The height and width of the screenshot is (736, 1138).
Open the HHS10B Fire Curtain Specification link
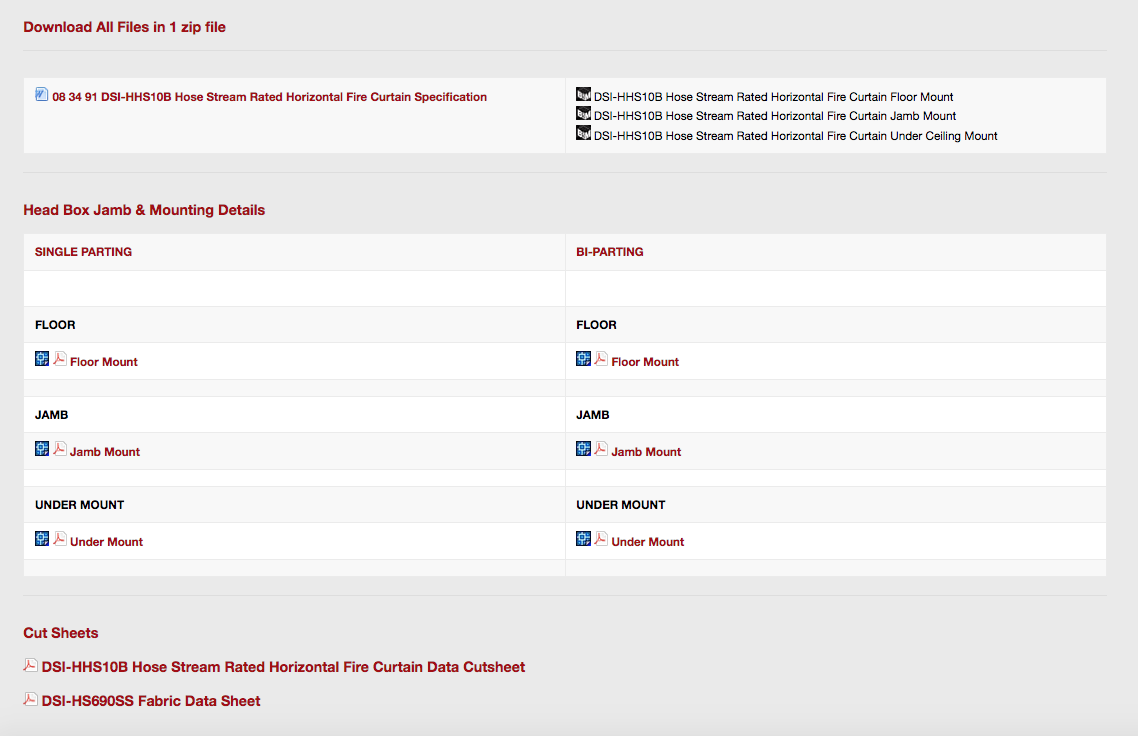coord(266,96)
